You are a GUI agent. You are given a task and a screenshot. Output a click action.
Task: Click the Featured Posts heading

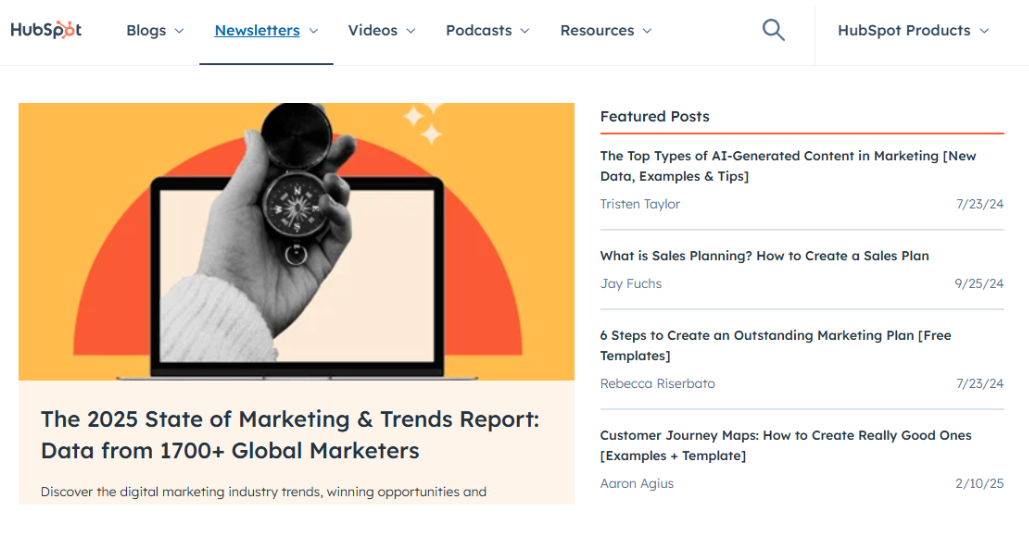pos(654,116)
